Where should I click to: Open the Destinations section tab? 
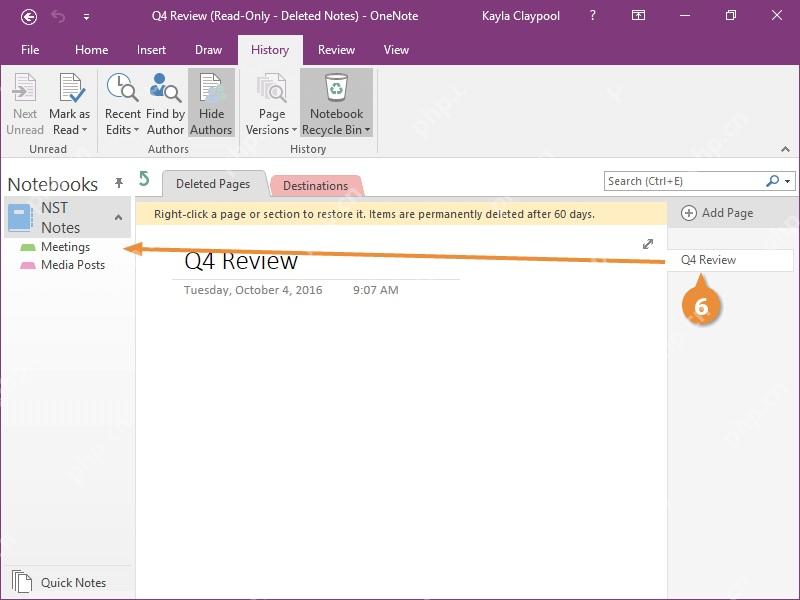(x=315, y=186)
